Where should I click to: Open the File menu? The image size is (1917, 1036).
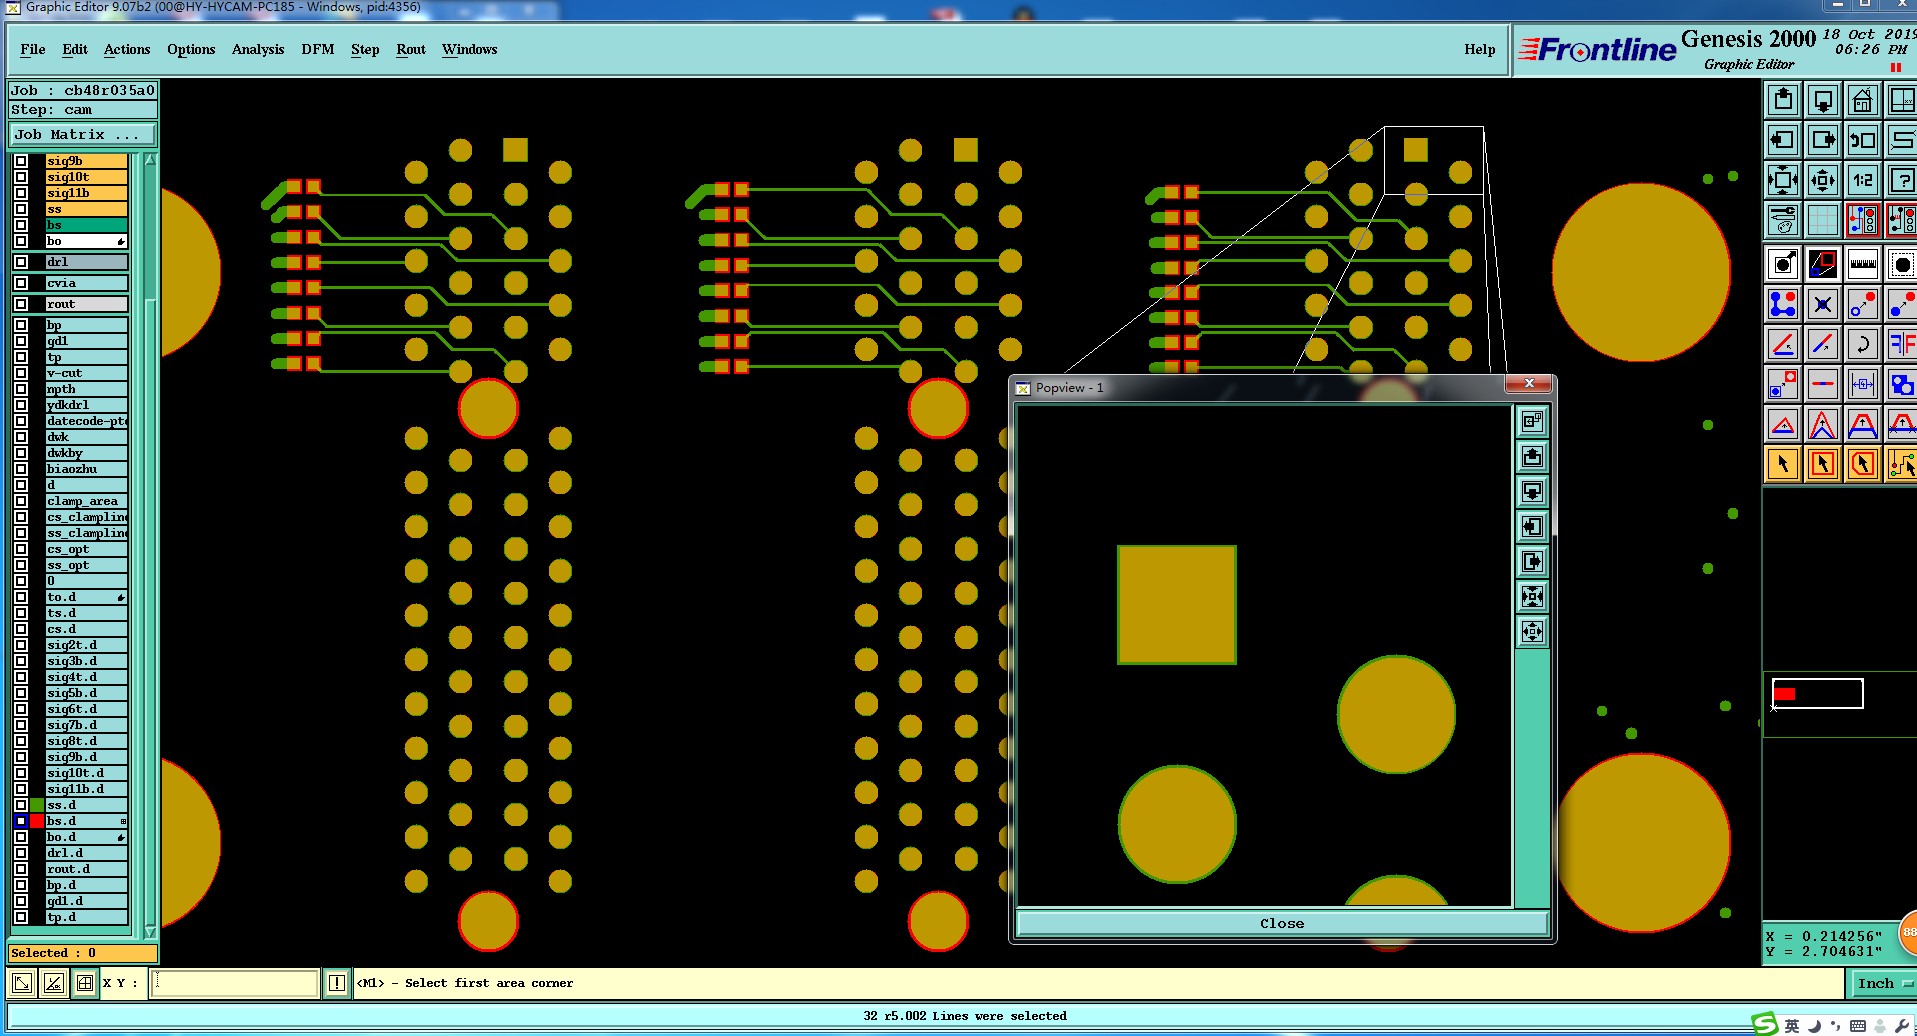tap(33, 49)
